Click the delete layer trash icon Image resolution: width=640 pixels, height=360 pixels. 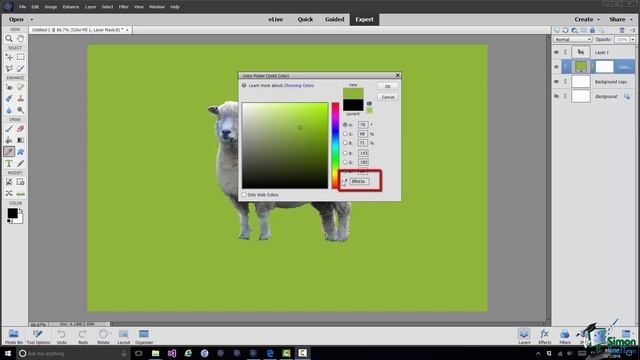622,30
